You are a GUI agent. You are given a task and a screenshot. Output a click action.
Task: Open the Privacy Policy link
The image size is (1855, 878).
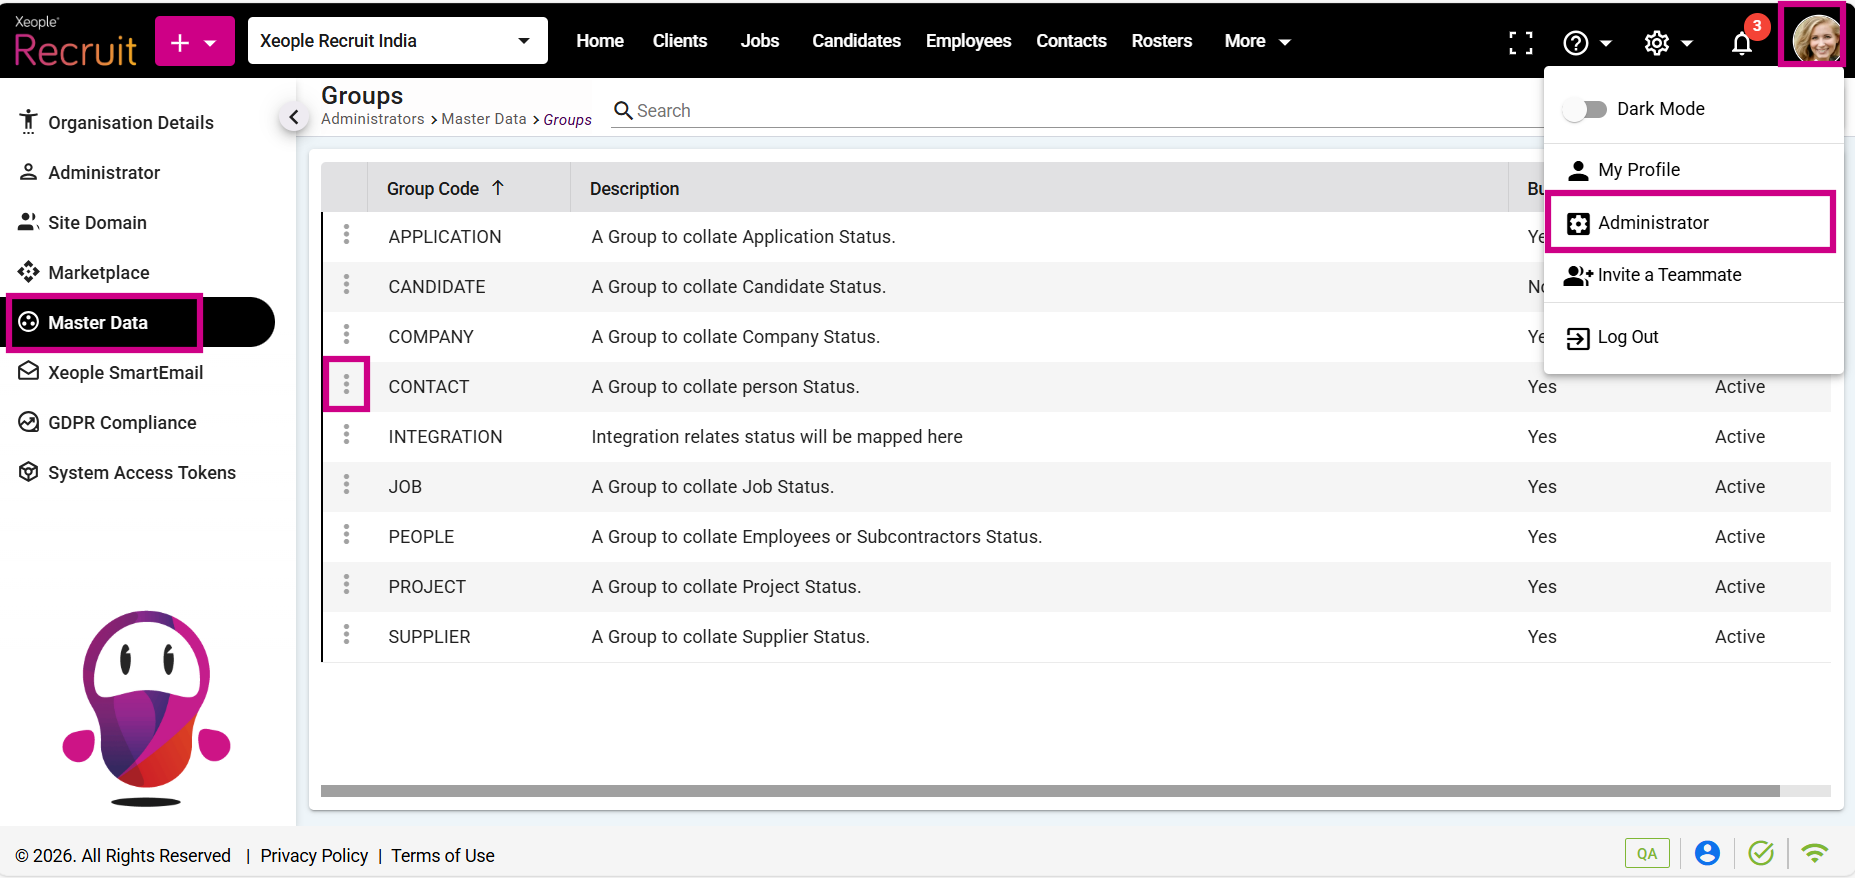click(x=314, y=855)
